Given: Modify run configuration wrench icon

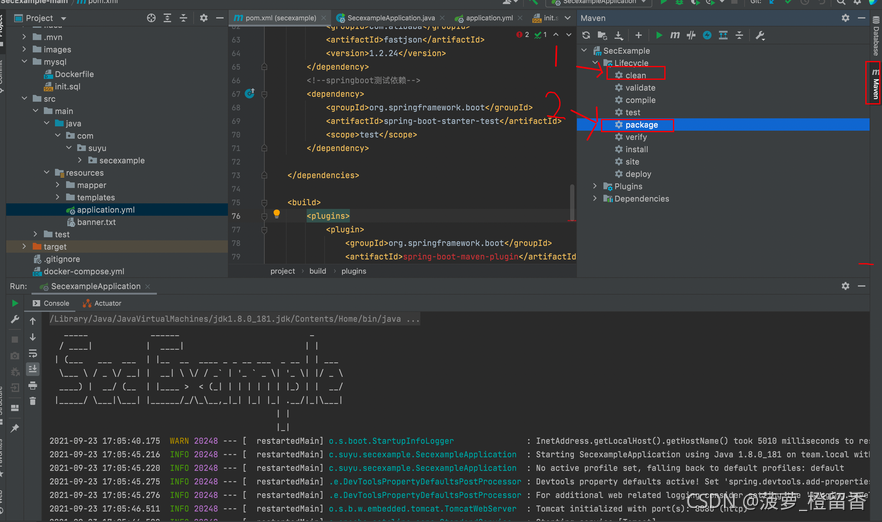Looking at the screenshot, I should click(15, 320).
